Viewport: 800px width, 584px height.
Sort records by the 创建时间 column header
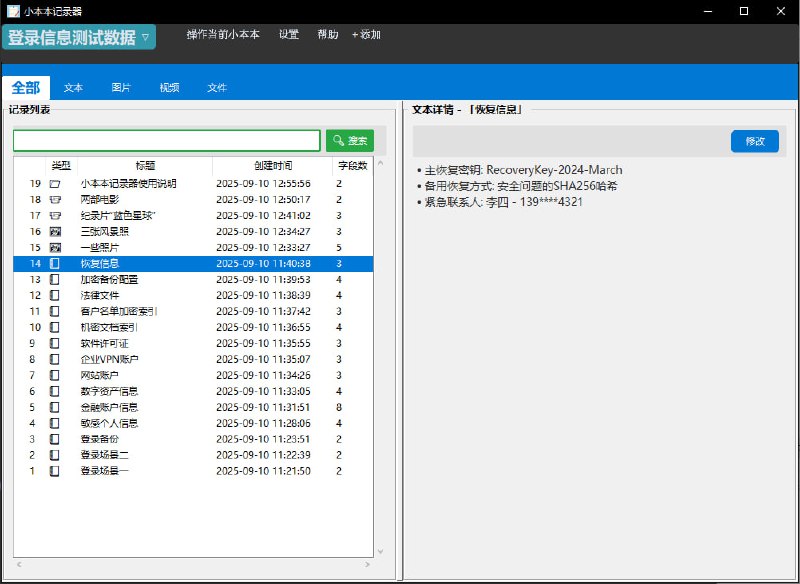click(272, 166)
